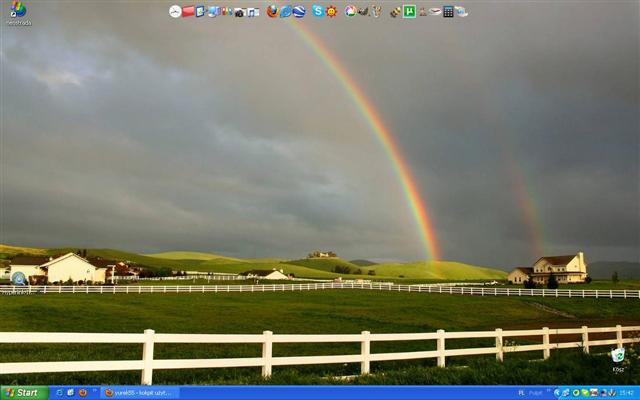Click the uTorrent green icon in dock
Screen dimensions: 640x400
point(409,11)
